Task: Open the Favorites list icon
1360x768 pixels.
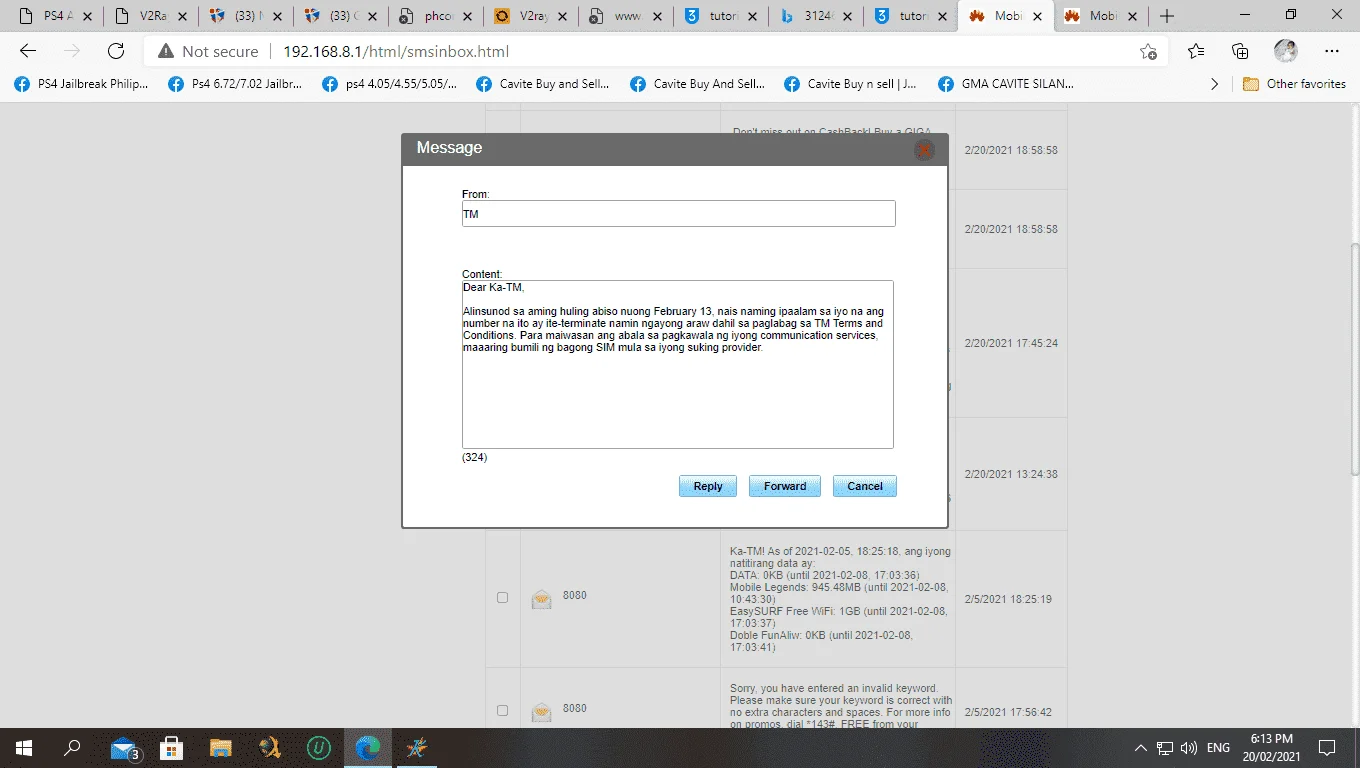Action: click(1196, 51)
